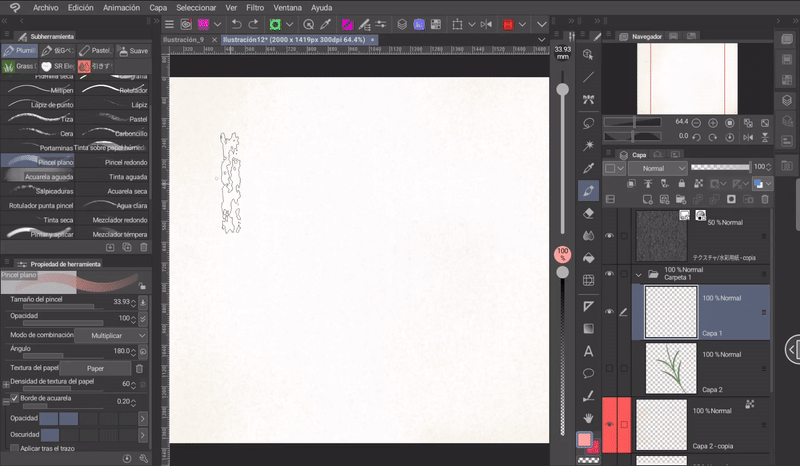Viewport: 800px width, 466px height.
Task: Delete the paper texture with trash icon
Action: (140, 368)
